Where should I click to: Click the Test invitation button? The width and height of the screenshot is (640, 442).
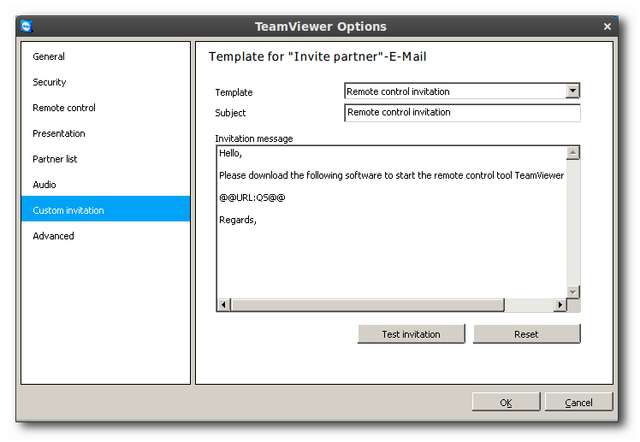pyautogui.click(x=411, y=334)
